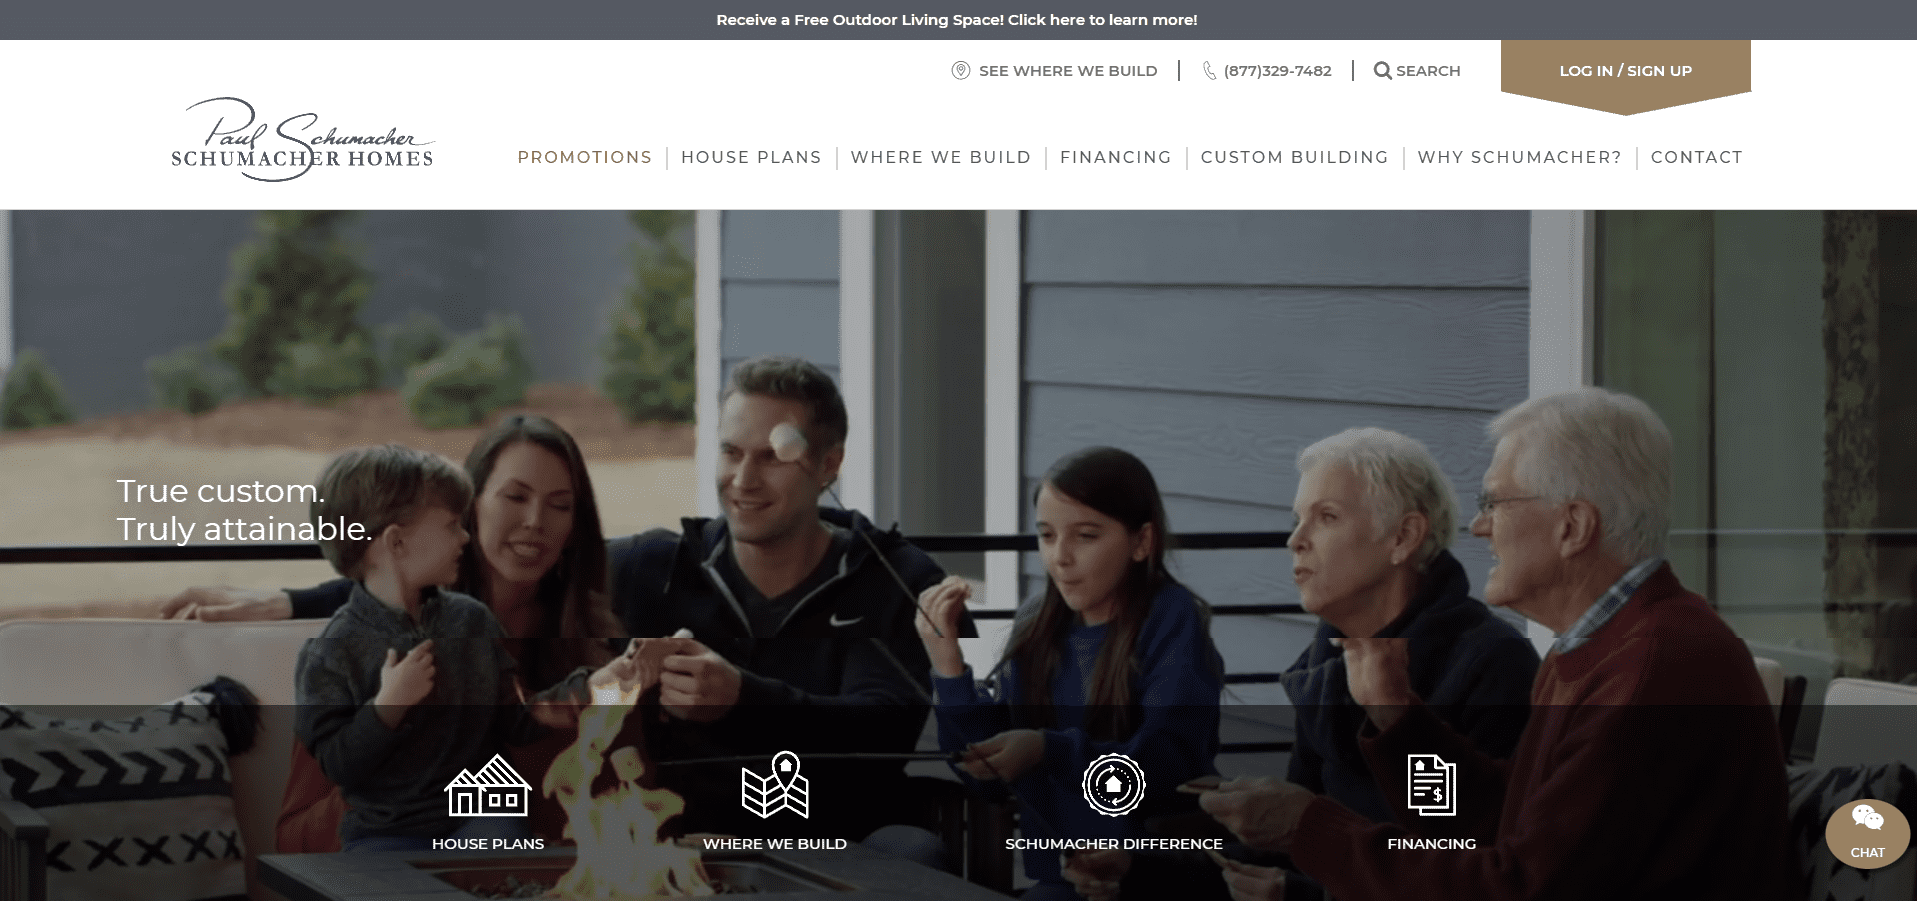The height and width of the screenshot is (901, 1917).
Task: Open the House Plans navigation menu
Action: (x=751, y=157)
